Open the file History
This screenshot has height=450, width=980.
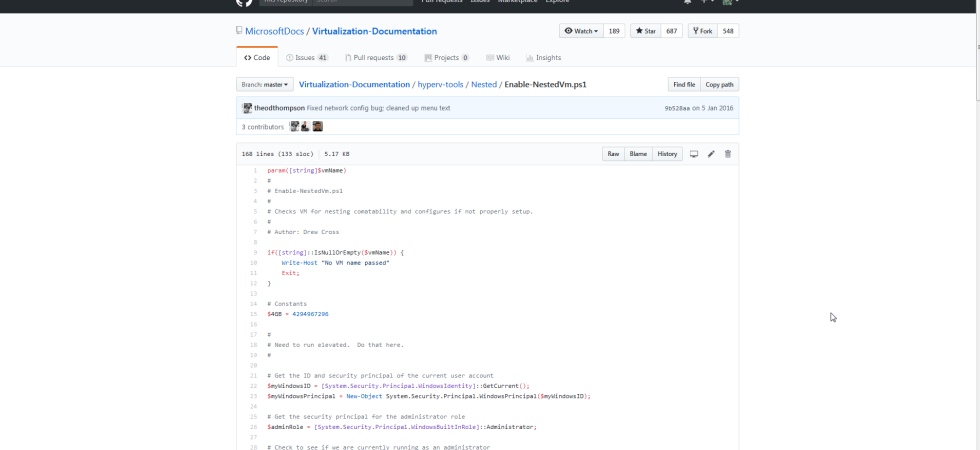click(667, 154)
